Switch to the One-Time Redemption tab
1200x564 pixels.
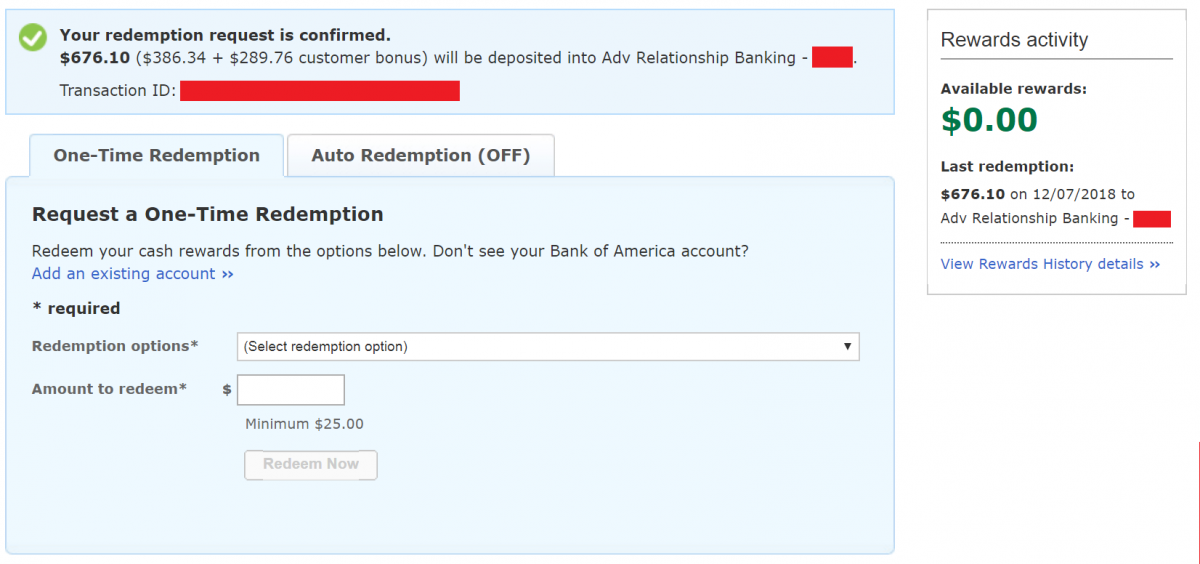pos(156,156)
